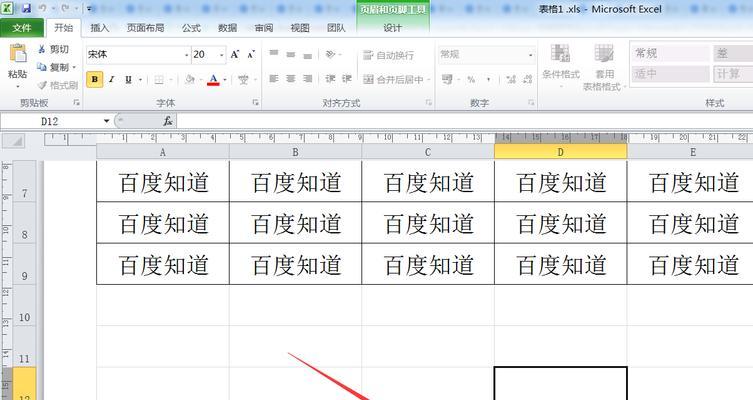Click column D header
Viewport: 753px width, 400px height.
(560, 152)
